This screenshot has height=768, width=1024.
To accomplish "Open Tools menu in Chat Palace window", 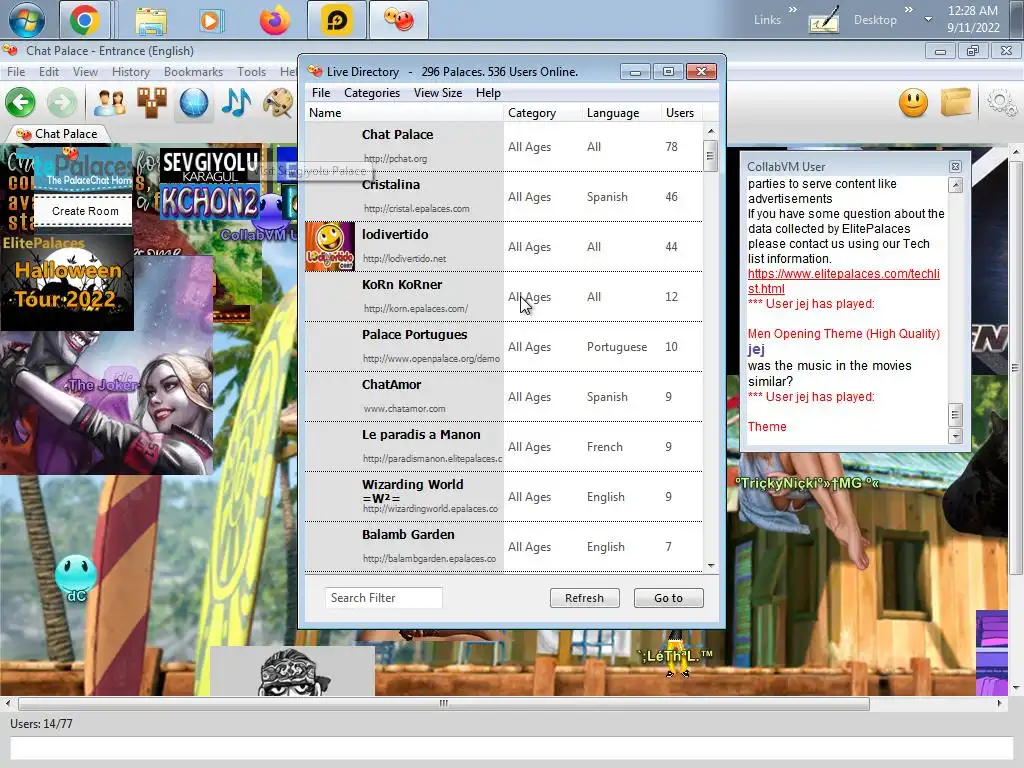I will coord(251,72).
